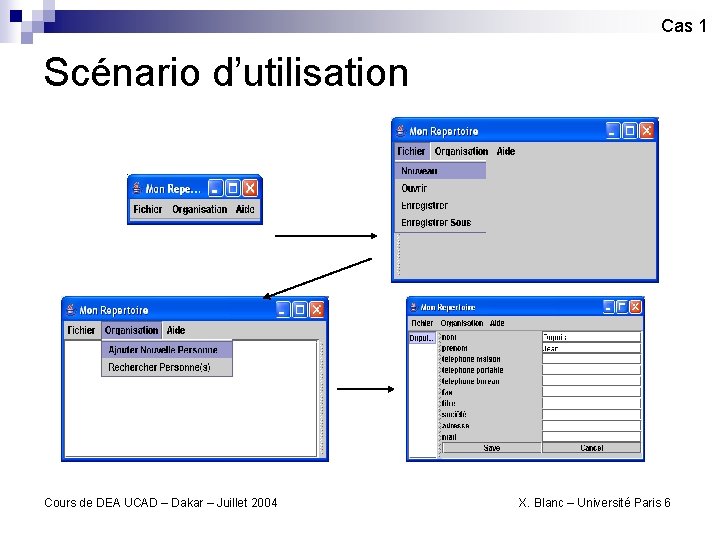Choose Nouveau in the open Fichier menu
This screenshot has height=540, width=720.
click(440, 171)
